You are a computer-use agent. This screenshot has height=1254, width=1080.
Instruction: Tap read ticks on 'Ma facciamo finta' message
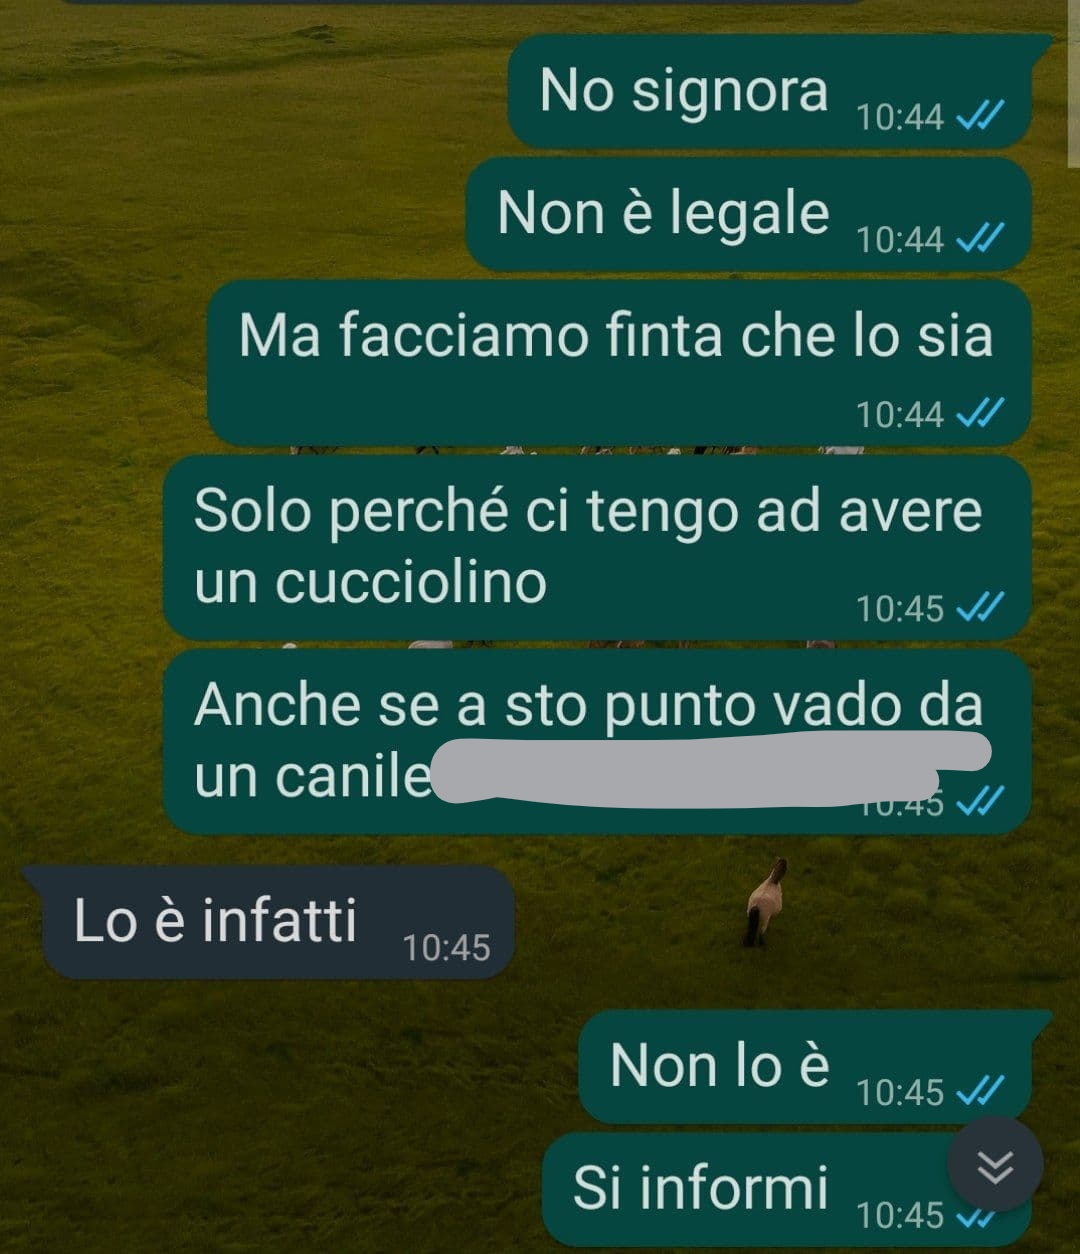pos(981,413)
